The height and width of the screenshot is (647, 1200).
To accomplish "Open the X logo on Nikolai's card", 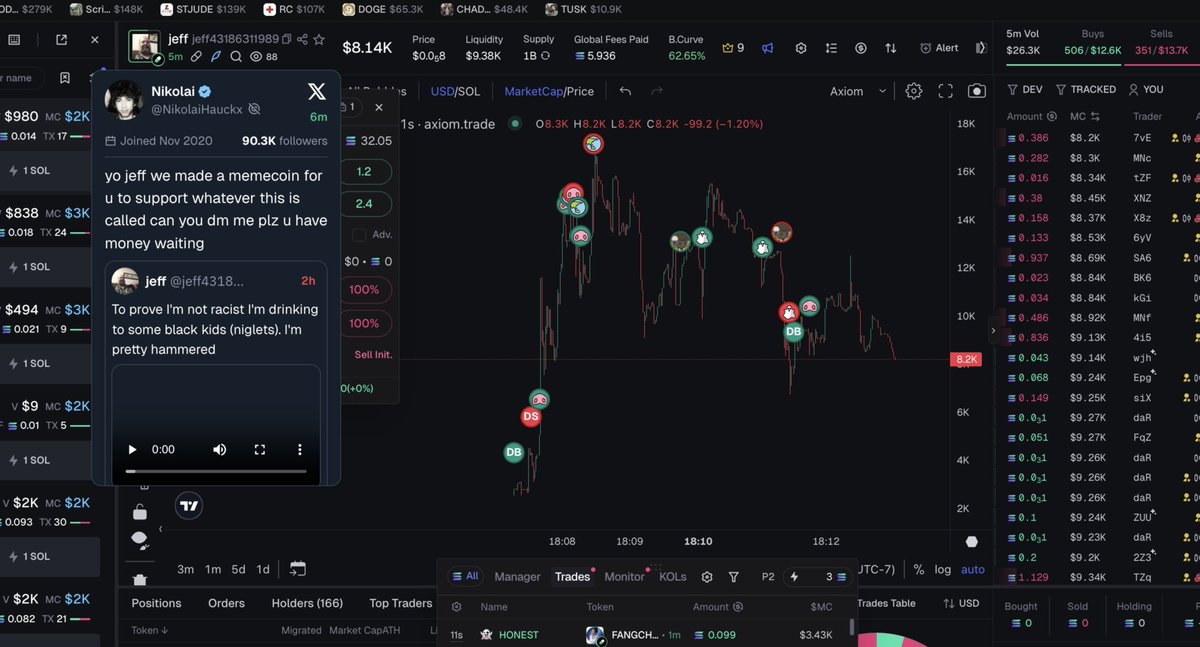I will [316, 92].
